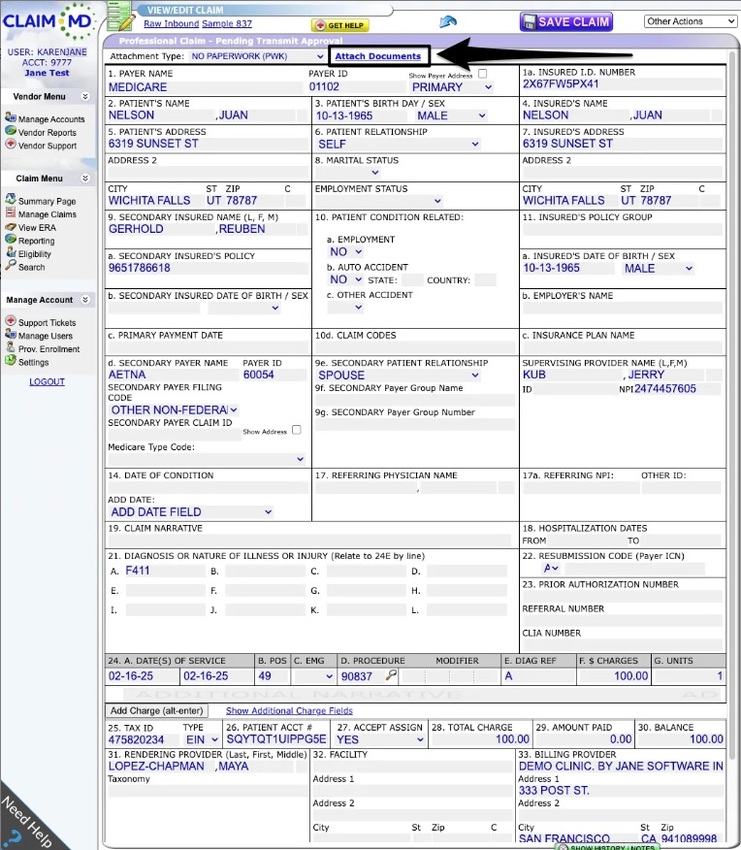Open Secondary Patient Relationship SPOUSE dropdown
Viewport: 741px width, 850px height.
[398, 375]
